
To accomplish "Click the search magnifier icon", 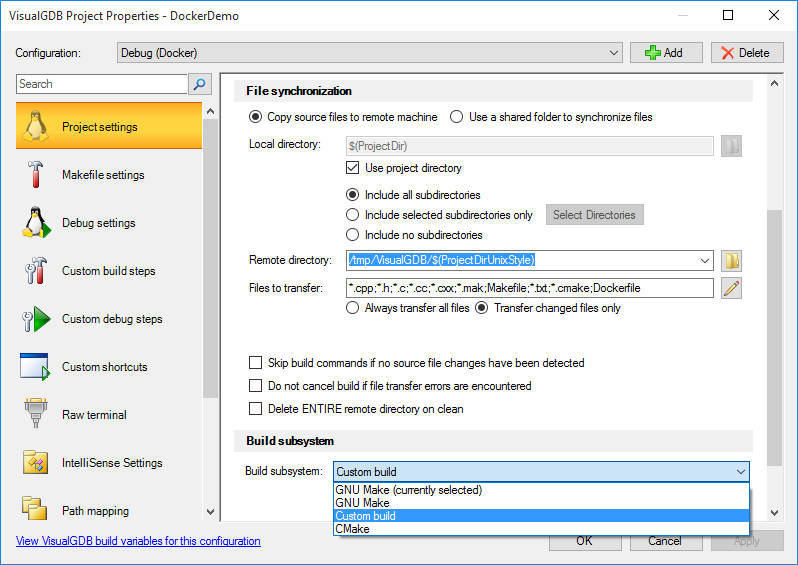I will coord(200,84).
